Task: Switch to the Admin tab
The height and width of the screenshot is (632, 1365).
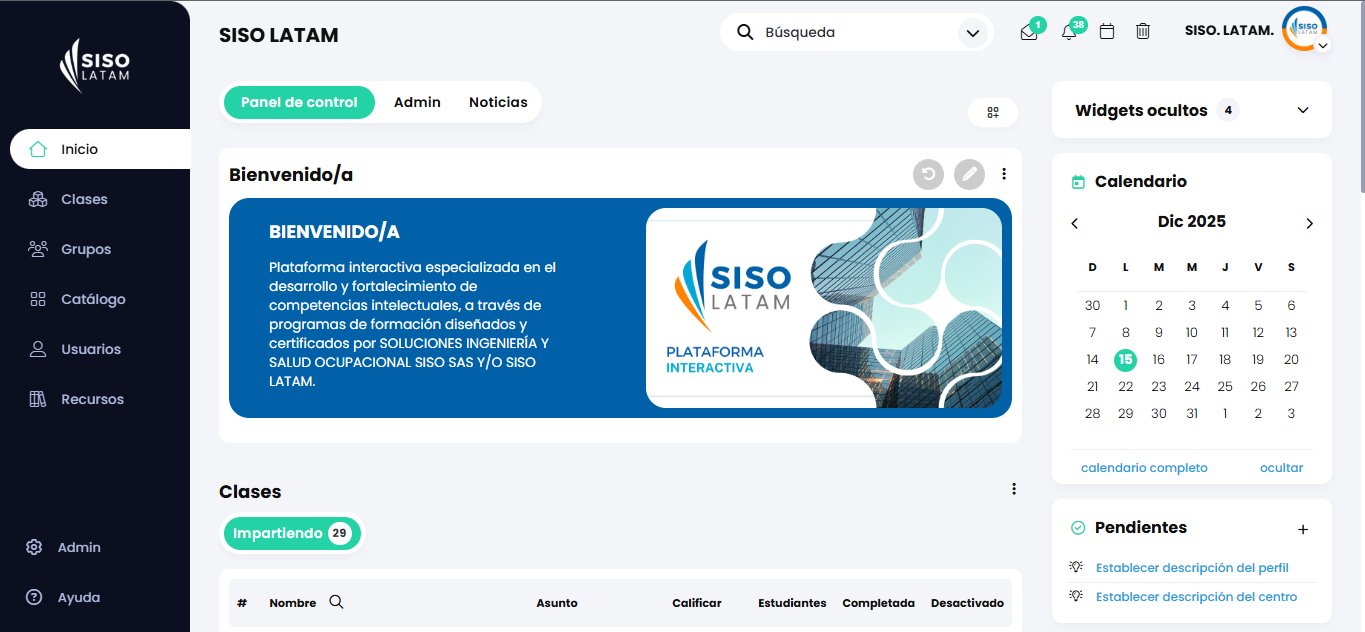Action: tap(417, 102)
